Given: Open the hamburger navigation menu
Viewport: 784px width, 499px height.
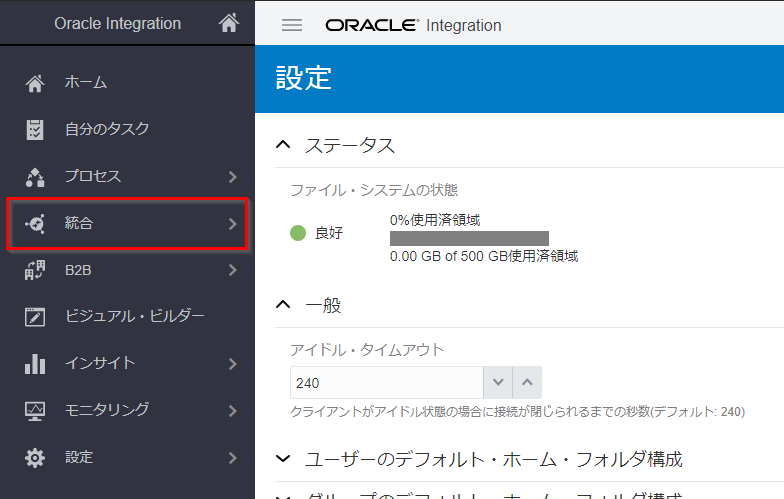Looking at the screenshot, I should [292, 25].
